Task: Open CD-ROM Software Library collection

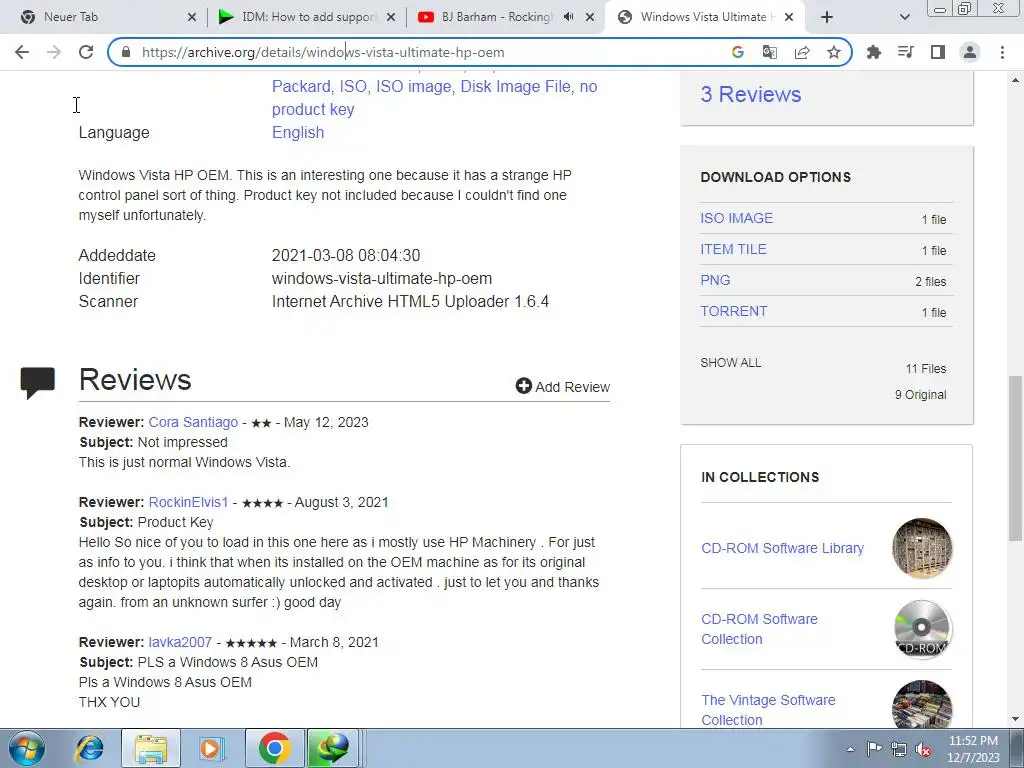Action: (x=782, y=548)
